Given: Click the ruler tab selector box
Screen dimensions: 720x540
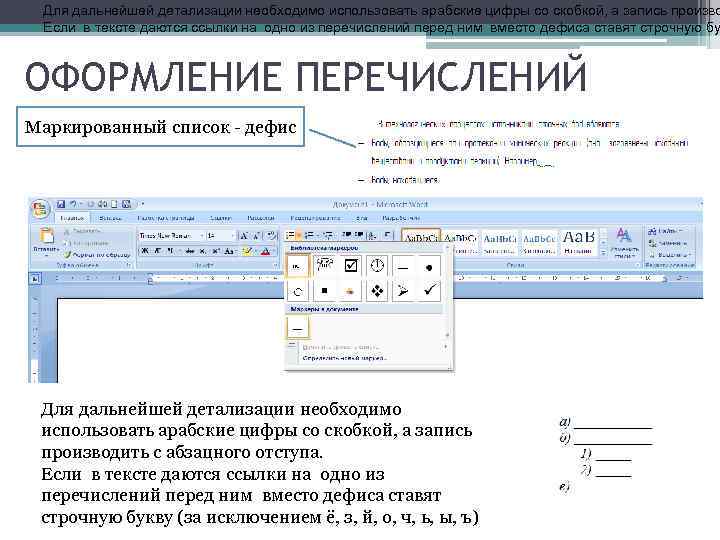Looking at the screenshot, I should click(35, 279).
